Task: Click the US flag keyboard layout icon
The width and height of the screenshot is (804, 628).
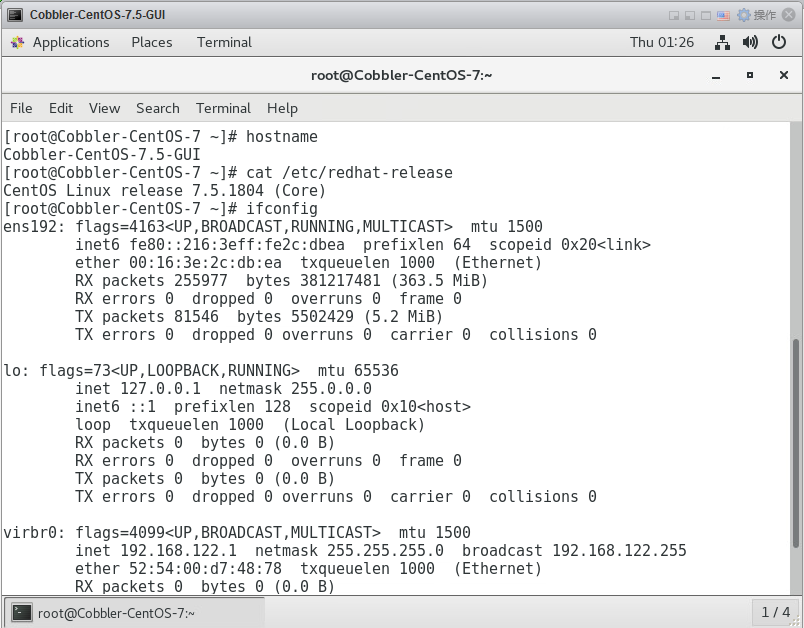Action: (723, 15)
